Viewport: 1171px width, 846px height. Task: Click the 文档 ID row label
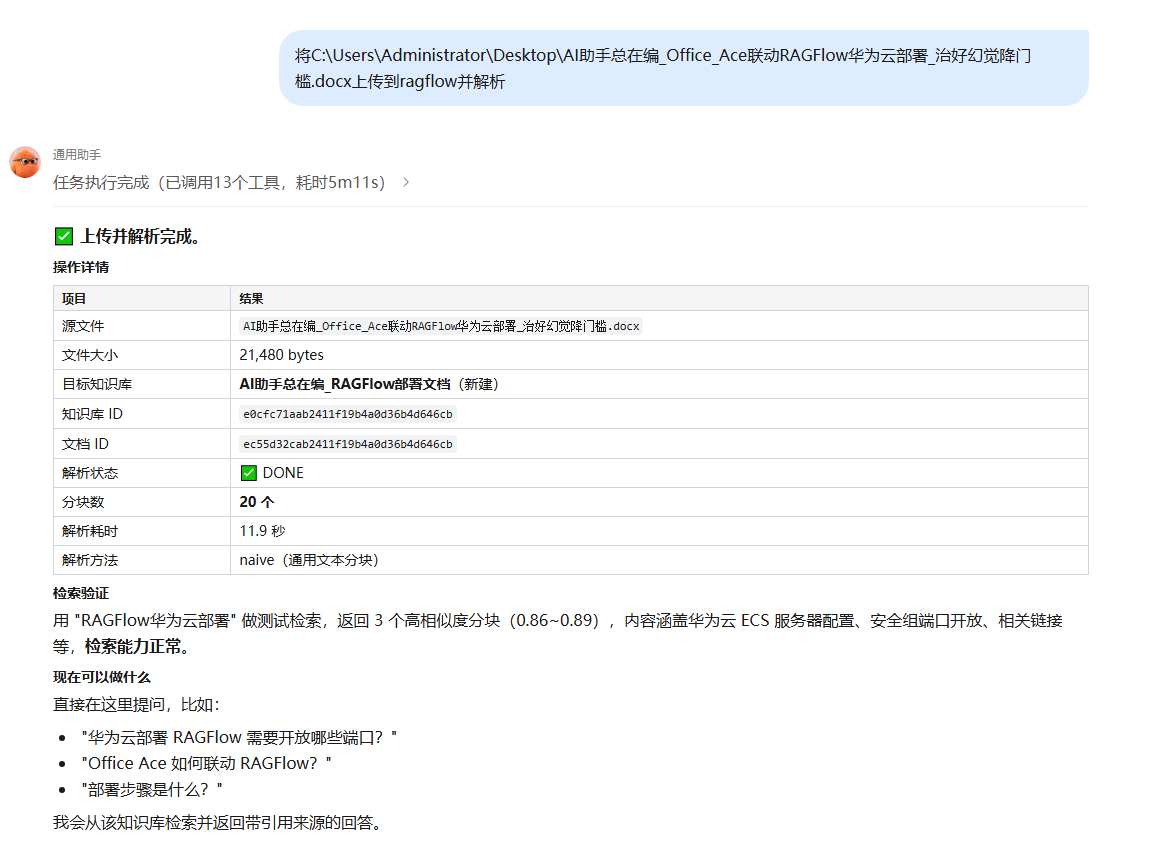[x=85, y=444]
